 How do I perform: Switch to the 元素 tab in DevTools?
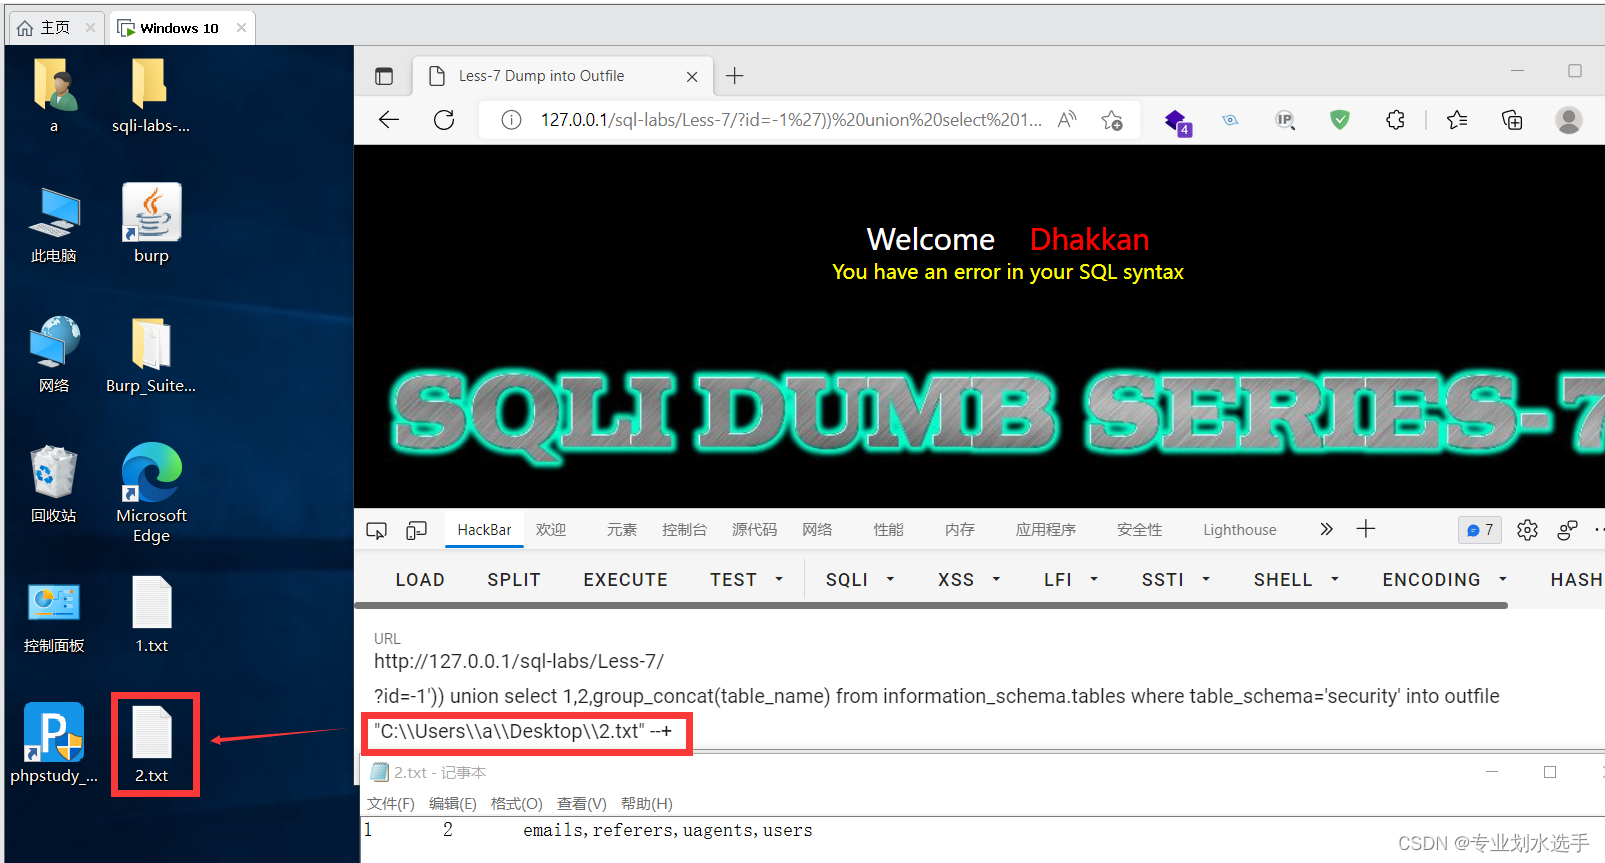[x=622, y=530]
